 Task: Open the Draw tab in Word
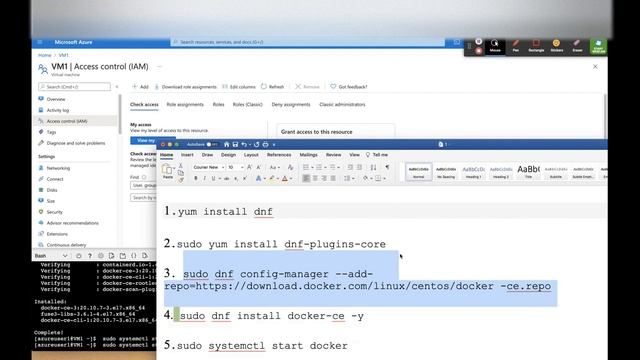coord(207,155)
